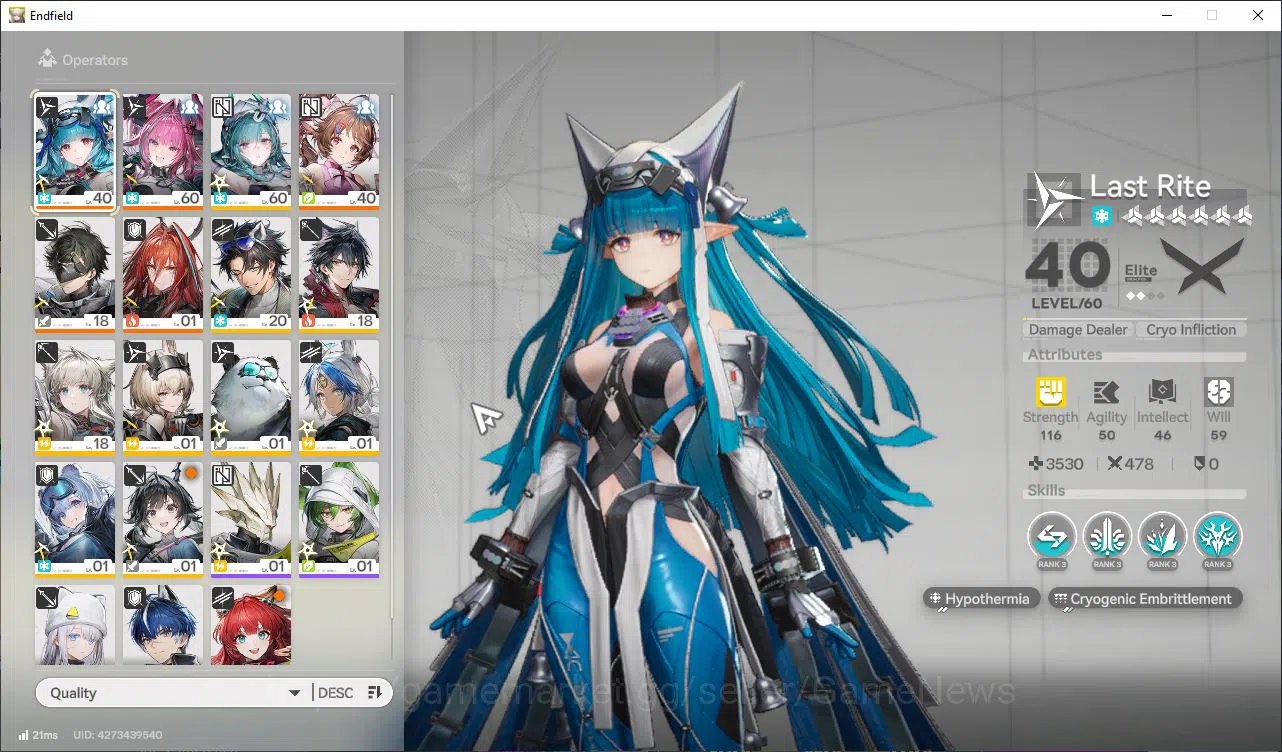
Task: Click the defense shield icon beside 0
Action: (1200, 464)
